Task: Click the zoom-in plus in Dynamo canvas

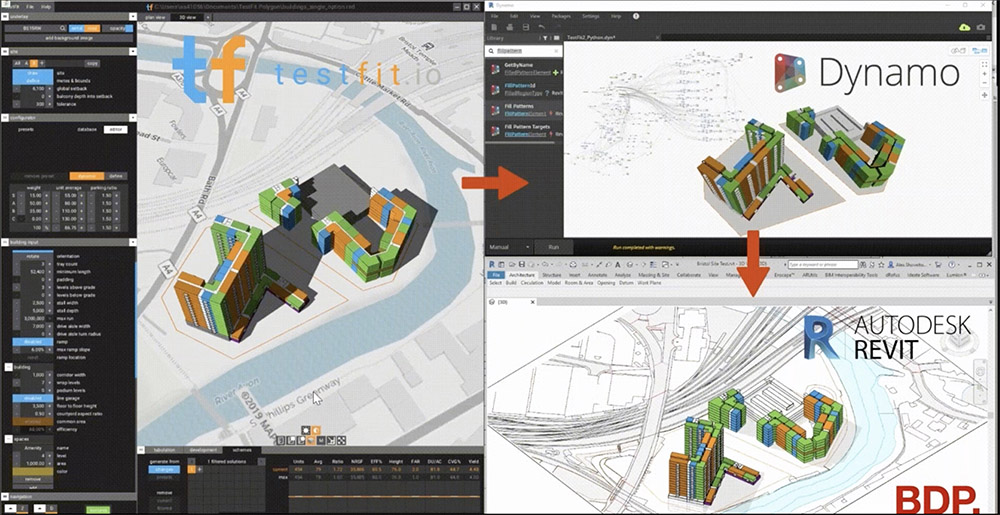Action: [985, 75]
